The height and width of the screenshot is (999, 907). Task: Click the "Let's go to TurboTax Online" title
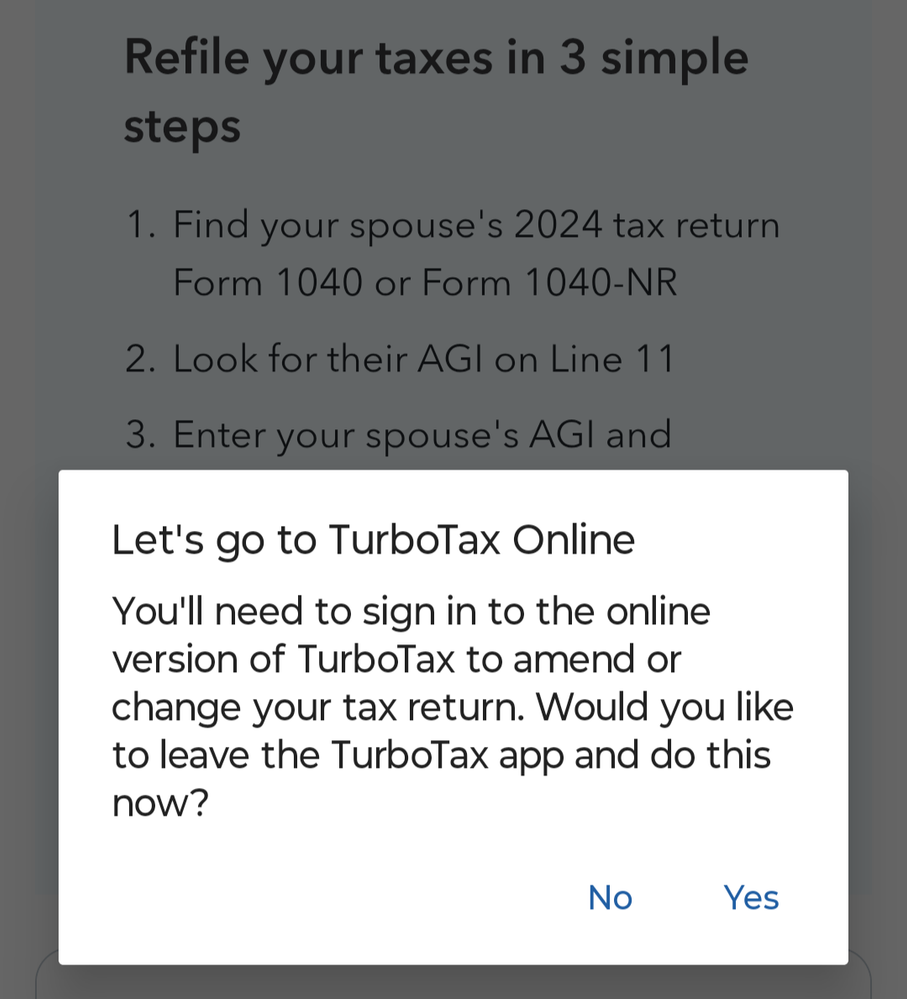(373, 540)
